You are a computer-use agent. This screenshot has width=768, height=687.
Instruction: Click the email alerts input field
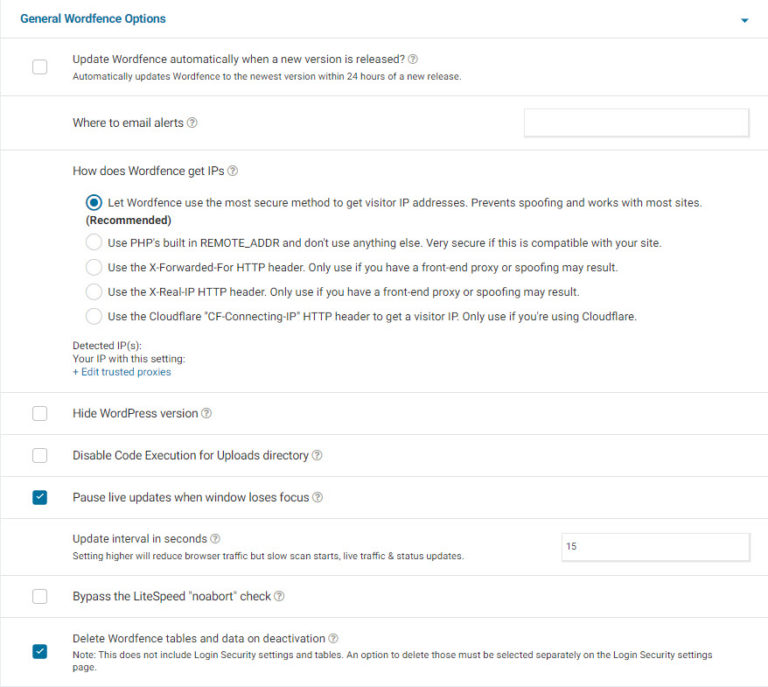[x=636, y=123]
